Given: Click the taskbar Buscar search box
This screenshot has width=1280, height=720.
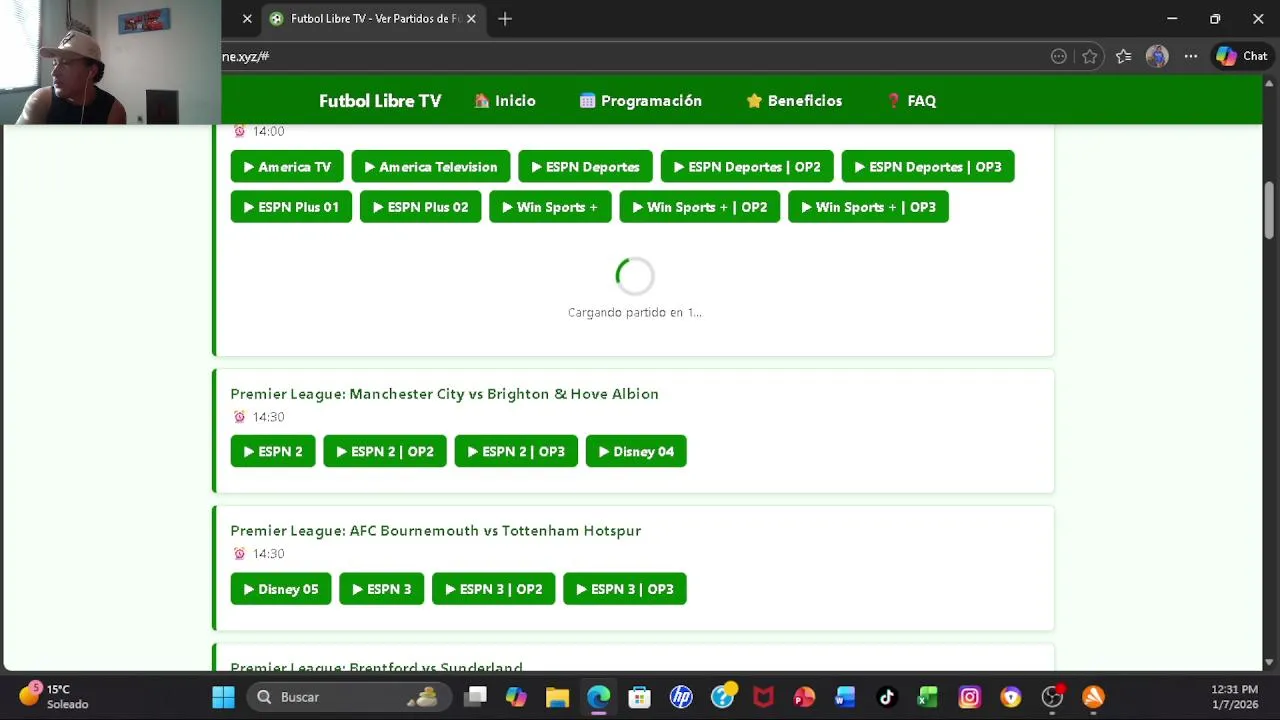Looking at the screenshot, I should [349, 697].
